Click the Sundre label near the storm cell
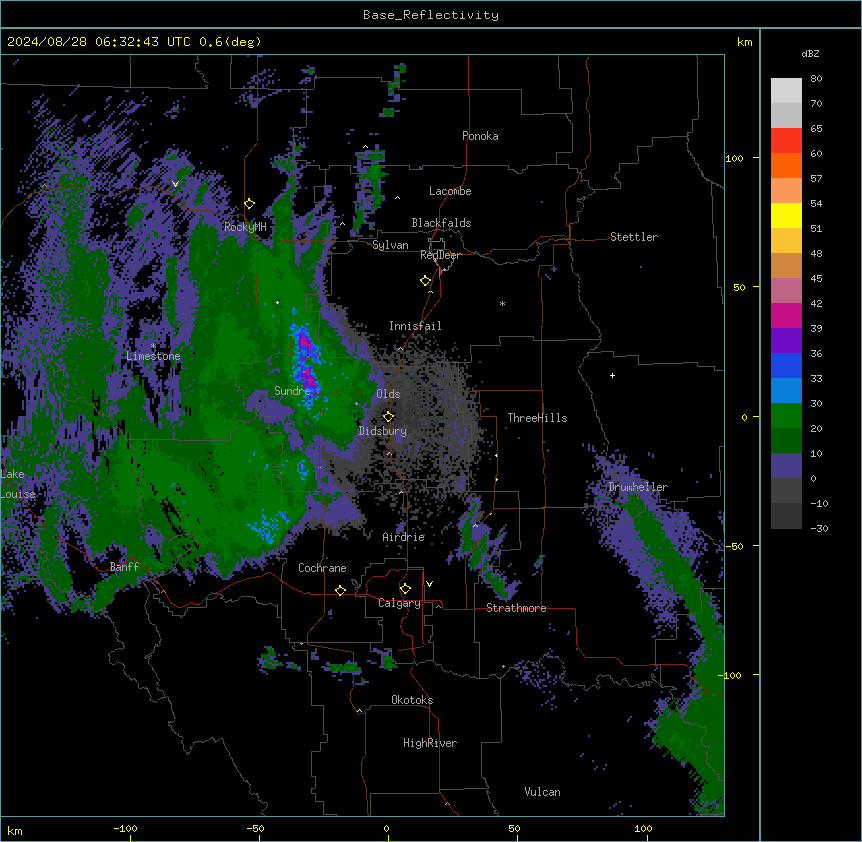Image resolution: width=862 pixels, height=842 pixels. (x=292, y=391)
